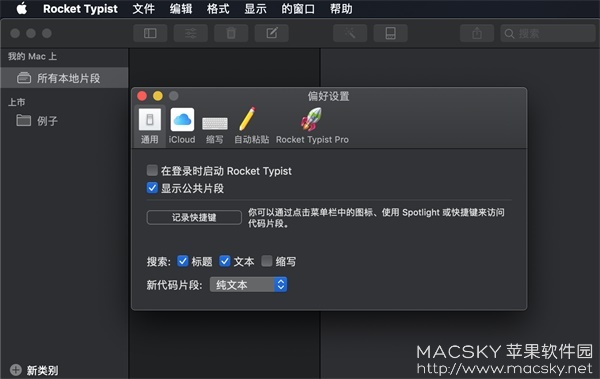Click the compose new snippet icon
Screen dimensions: 600x379
coord(272,33)
